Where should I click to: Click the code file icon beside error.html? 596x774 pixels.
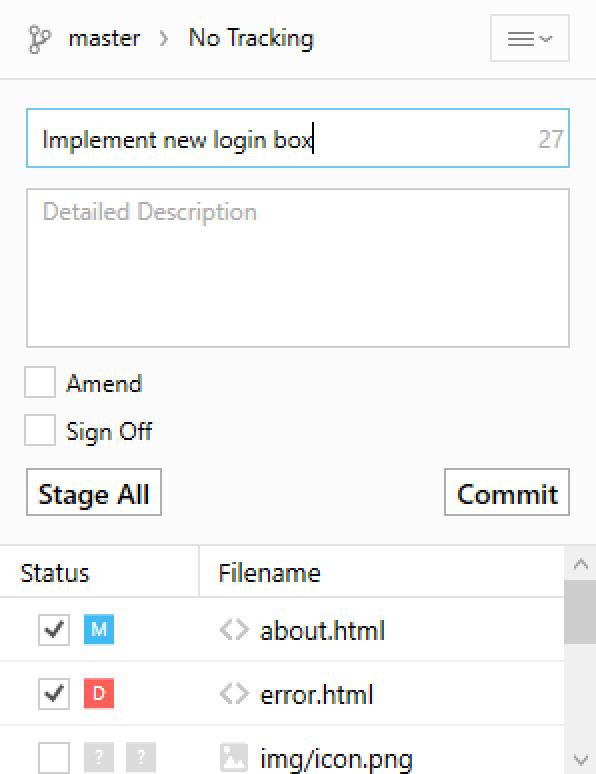[x=234, y=694]
